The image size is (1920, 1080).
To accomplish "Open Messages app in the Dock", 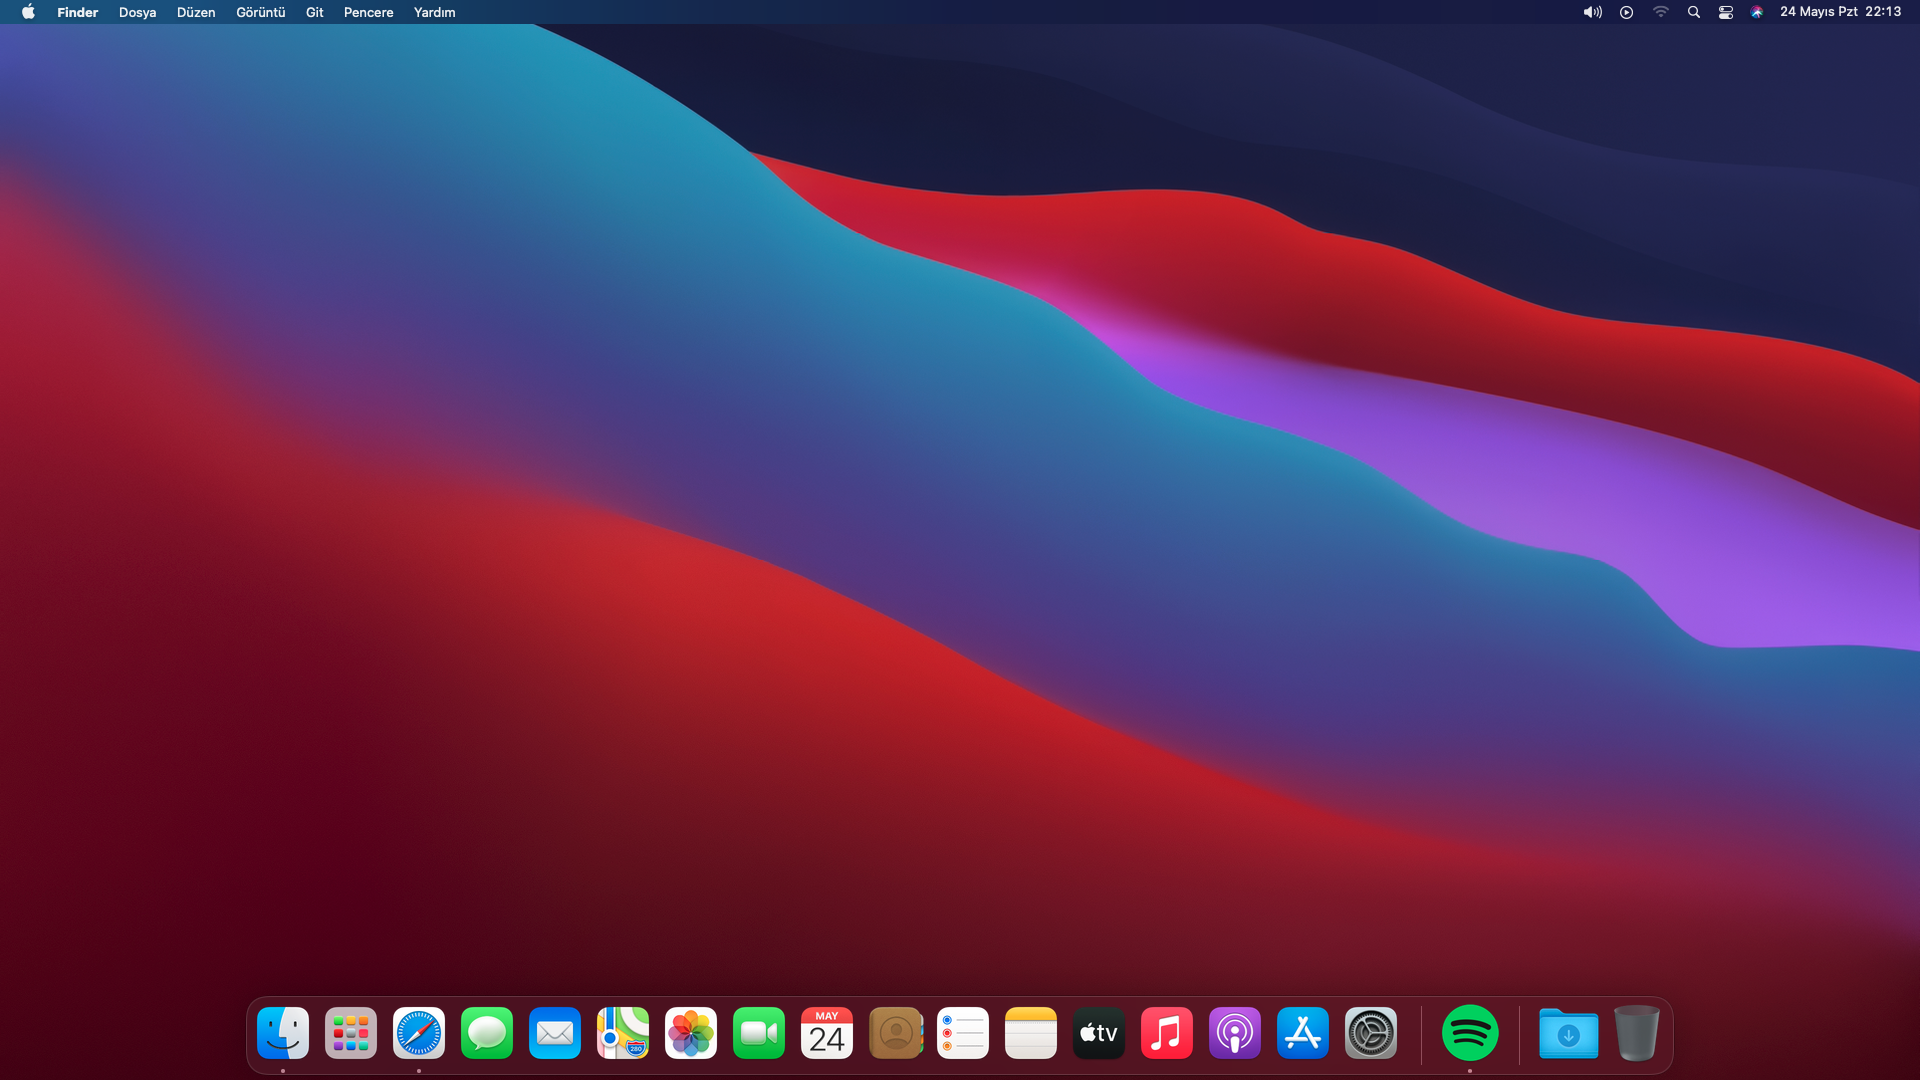I will click(487, 1033).
